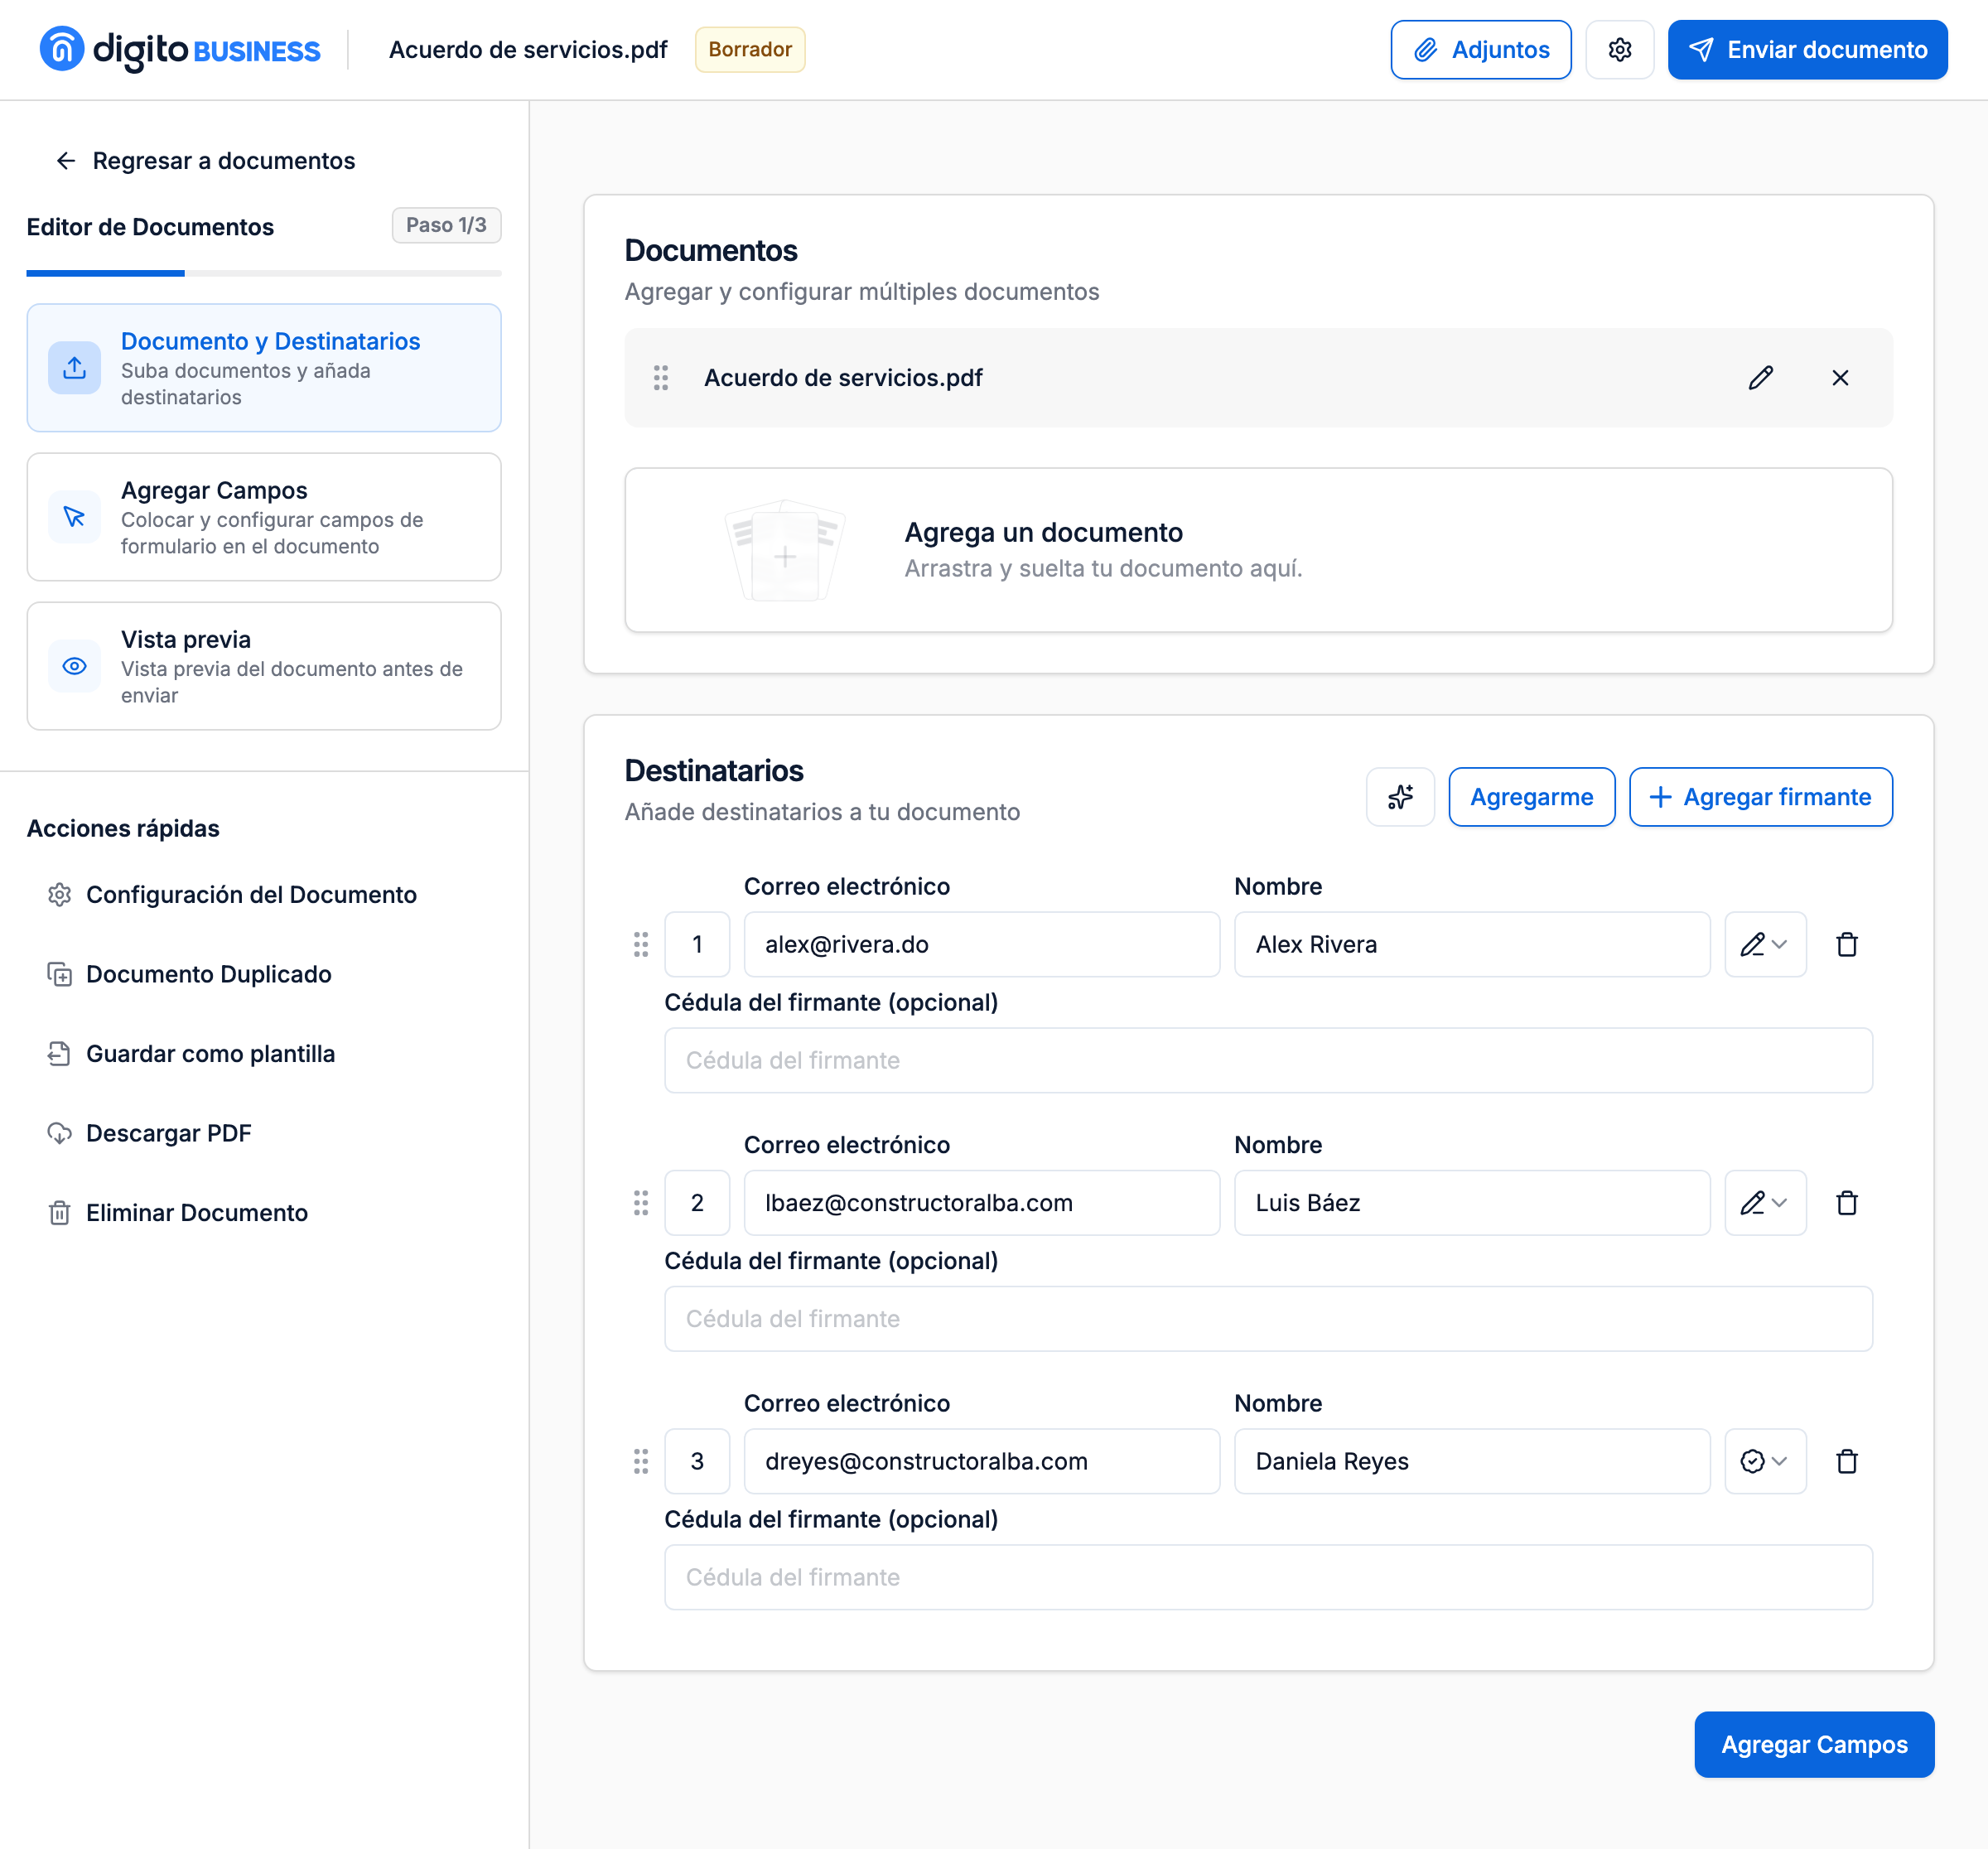This screenshot has height=1849, width=1988.
Task: Click Regresar a documentos
Action: click(x=205, y=161)
